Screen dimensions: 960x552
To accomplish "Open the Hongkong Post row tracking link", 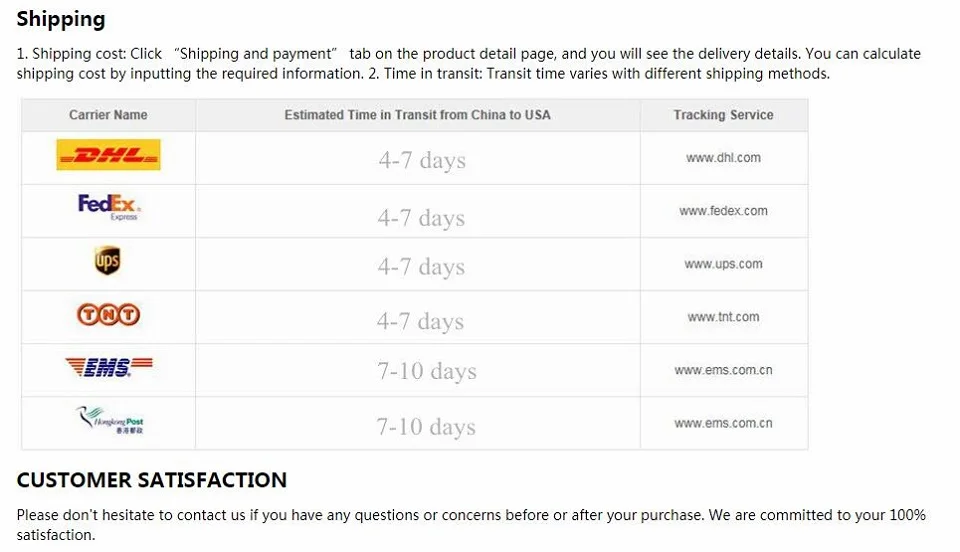I will pos(723,423).
